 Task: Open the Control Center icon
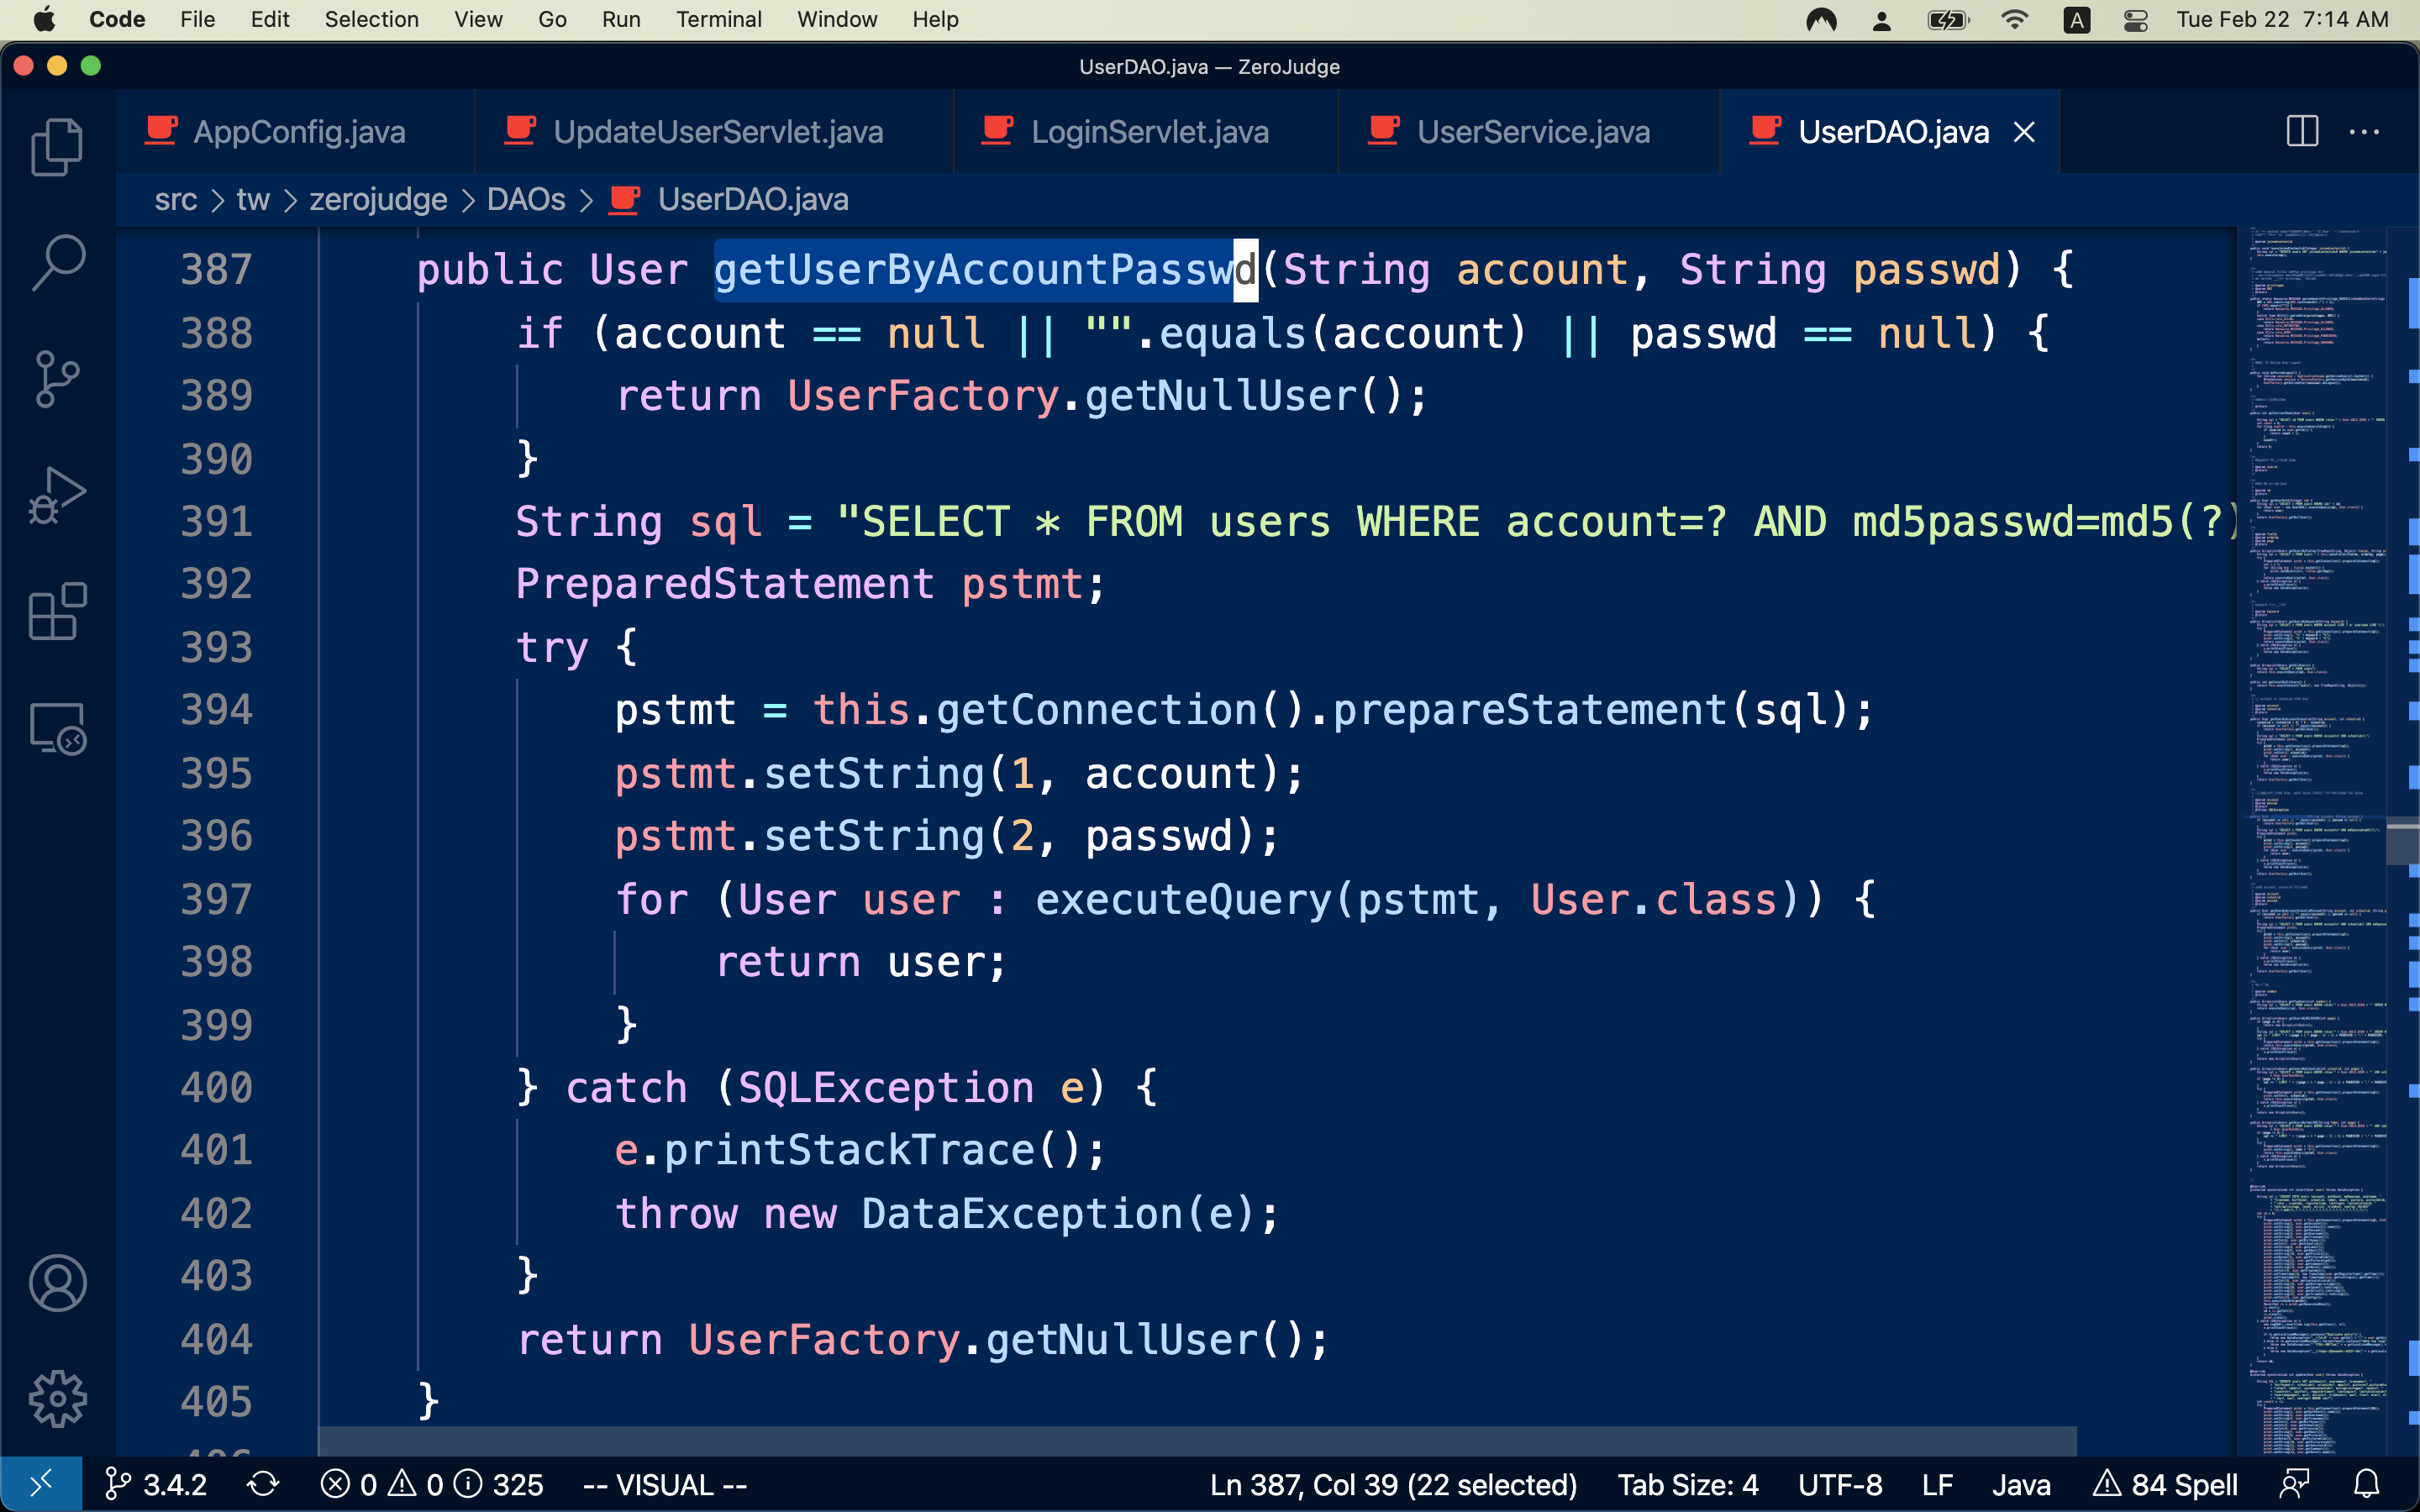tap(2135, 19)
